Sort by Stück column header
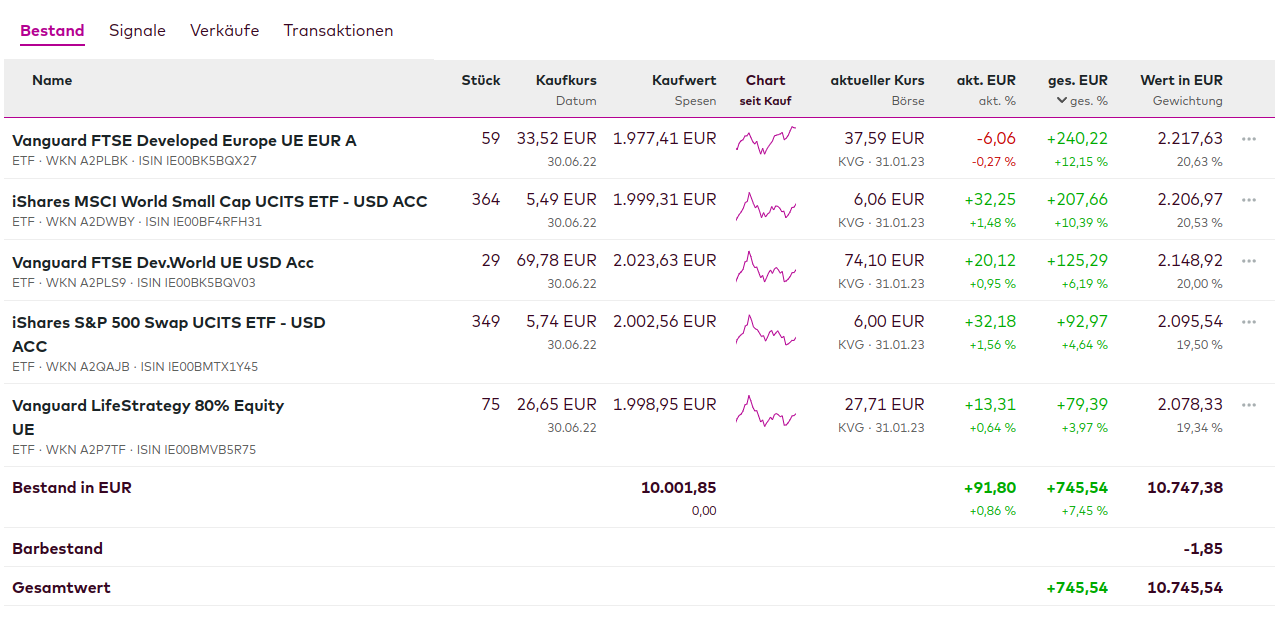The height and width of the screenshot is (630, 1286). pyautogui.click(x=480, y=80)
